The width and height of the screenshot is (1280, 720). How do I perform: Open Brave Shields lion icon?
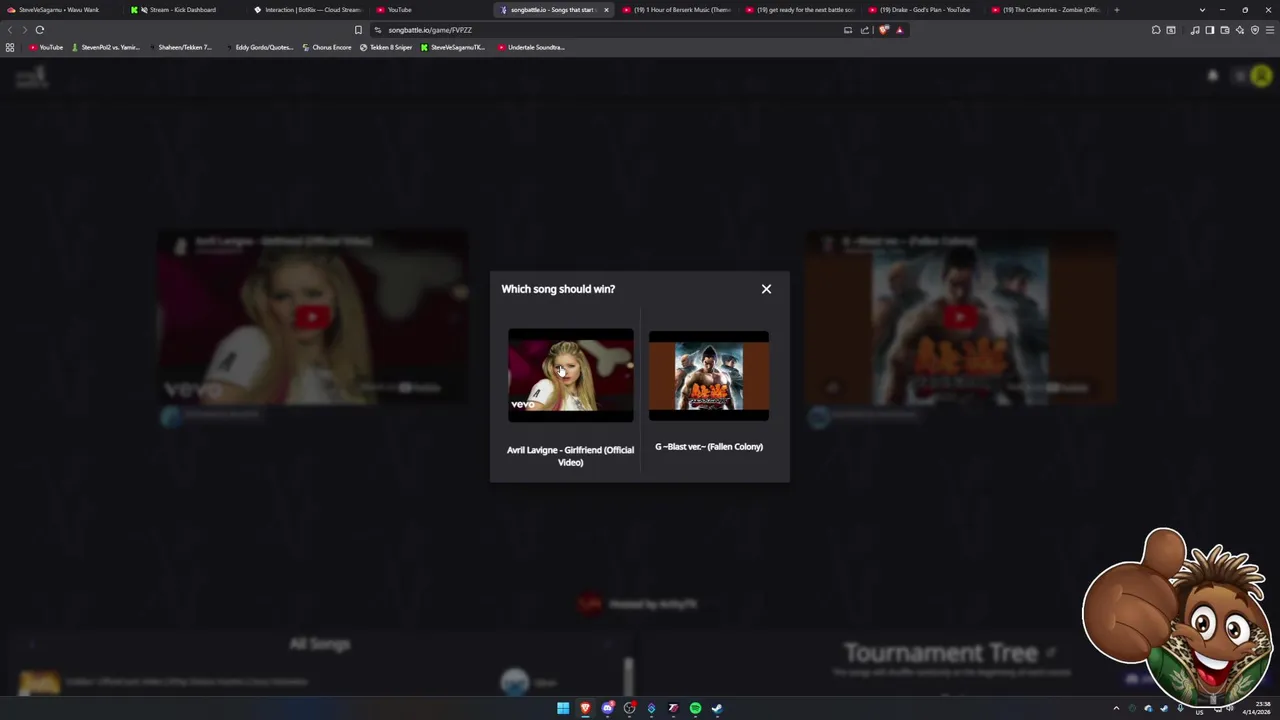[884, 30]
